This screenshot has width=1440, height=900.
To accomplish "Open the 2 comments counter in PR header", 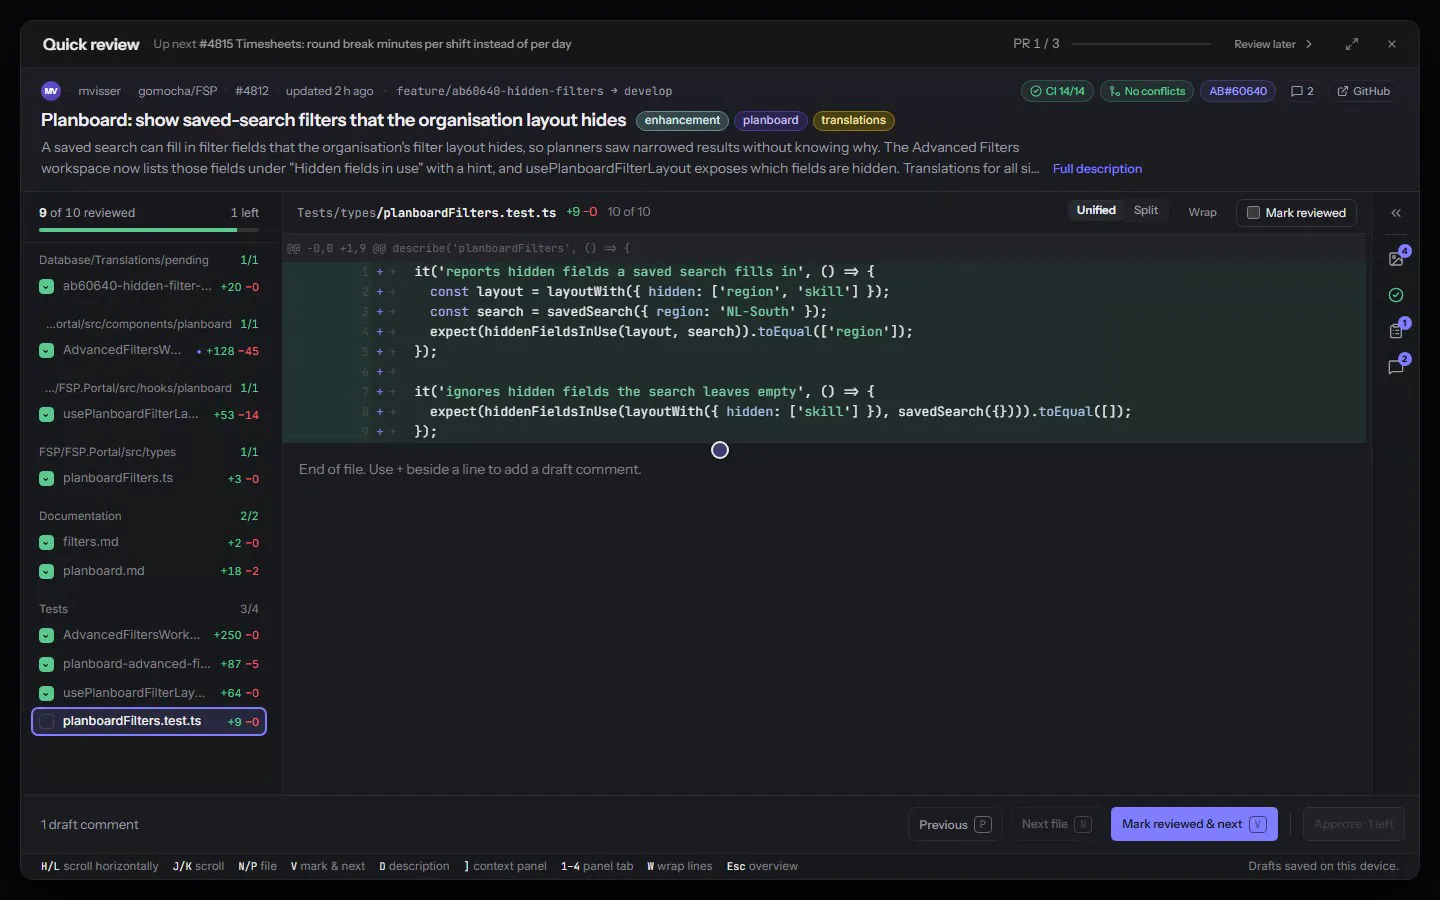I will pyautogui.click(x=1302, y=91).
